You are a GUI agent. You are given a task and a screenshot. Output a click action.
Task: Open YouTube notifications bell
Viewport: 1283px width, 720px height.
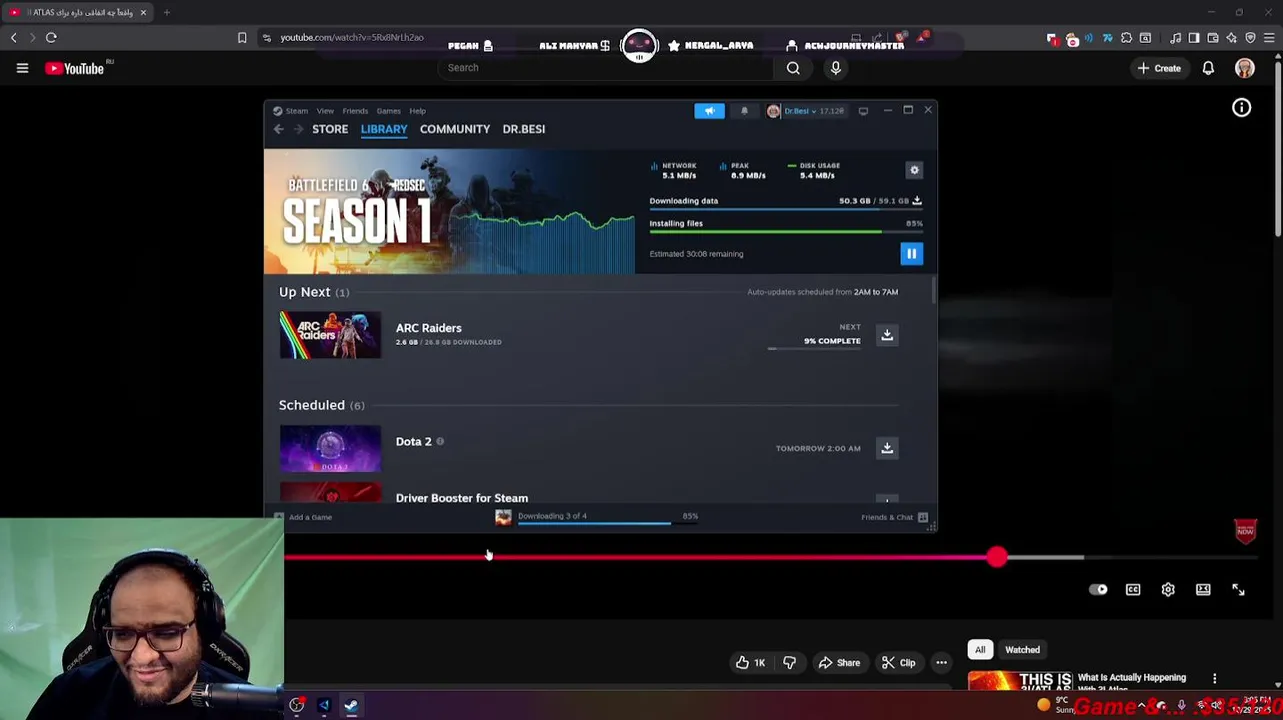tap(1208, 68)
